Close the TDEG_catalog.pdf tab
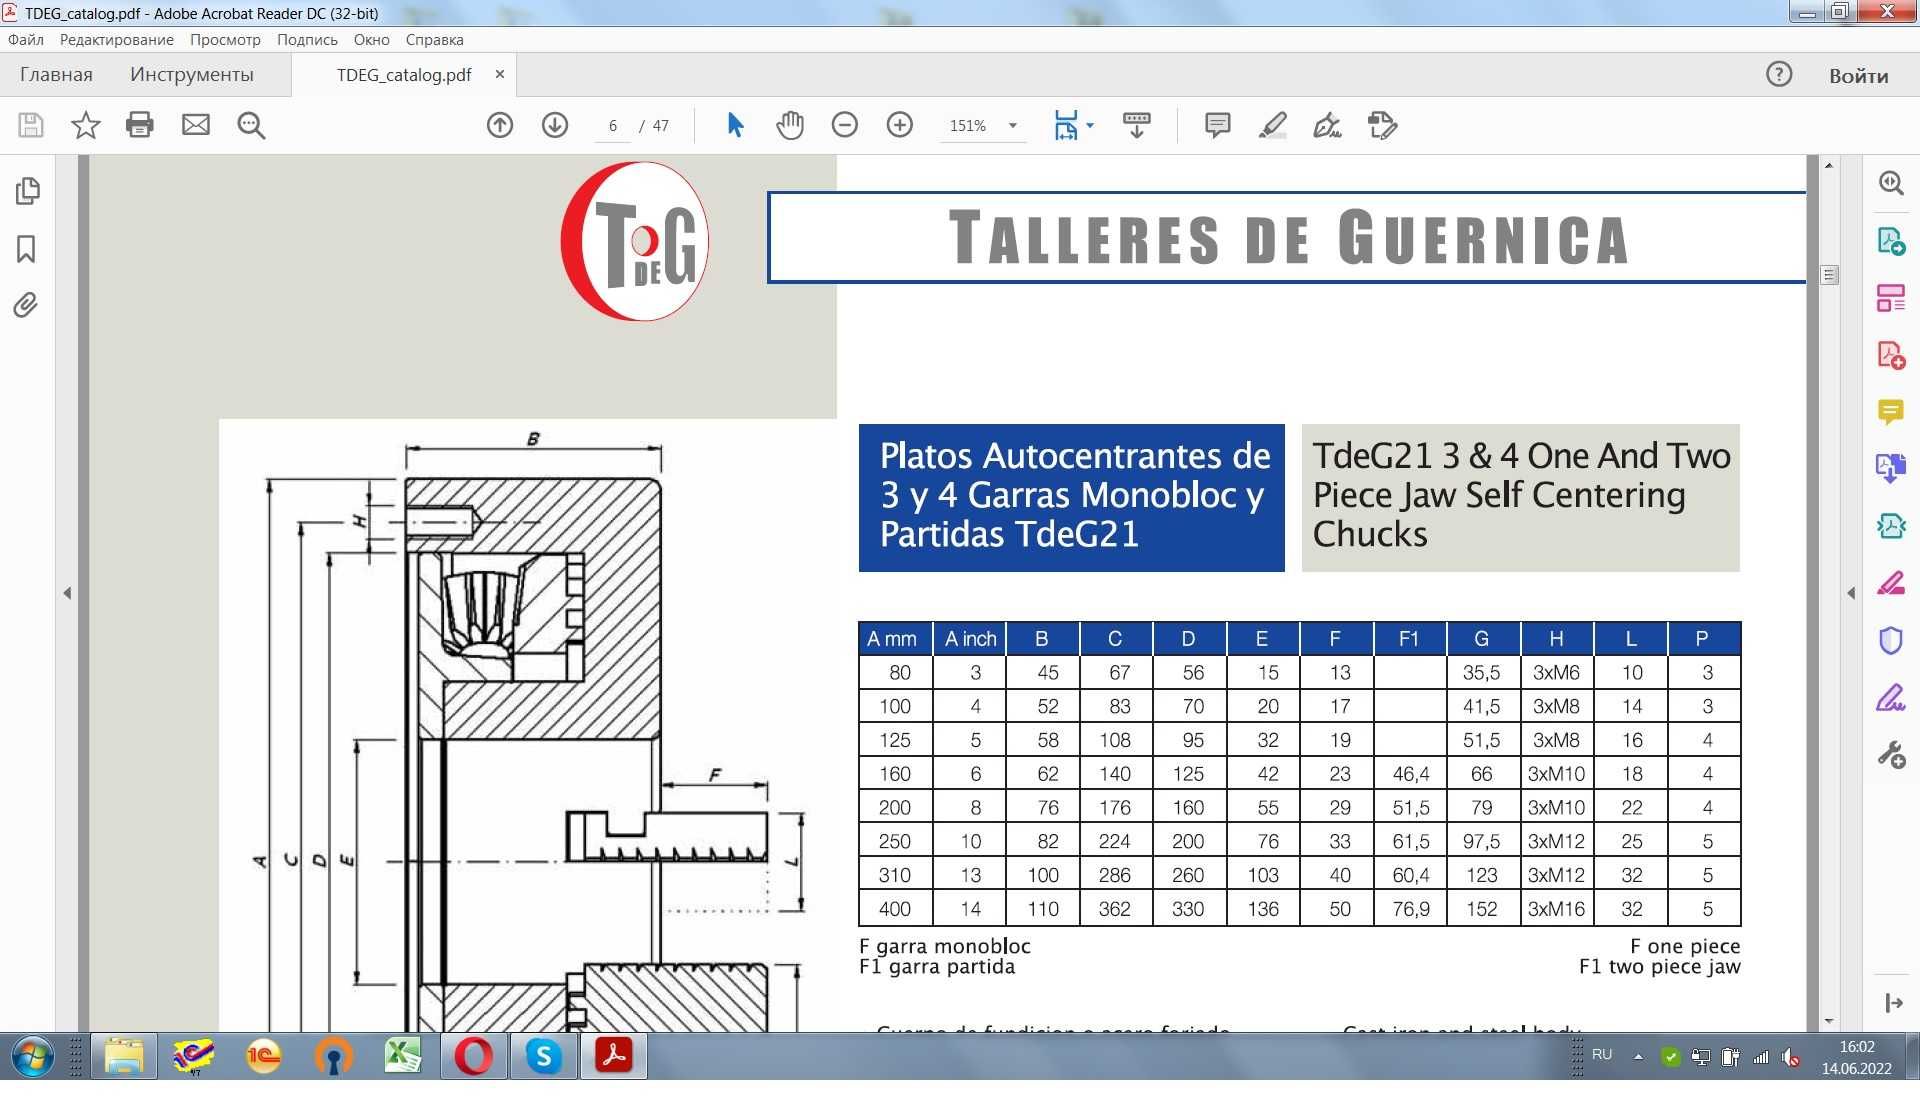This screenshot has height=1120, width=1920. 500,75
